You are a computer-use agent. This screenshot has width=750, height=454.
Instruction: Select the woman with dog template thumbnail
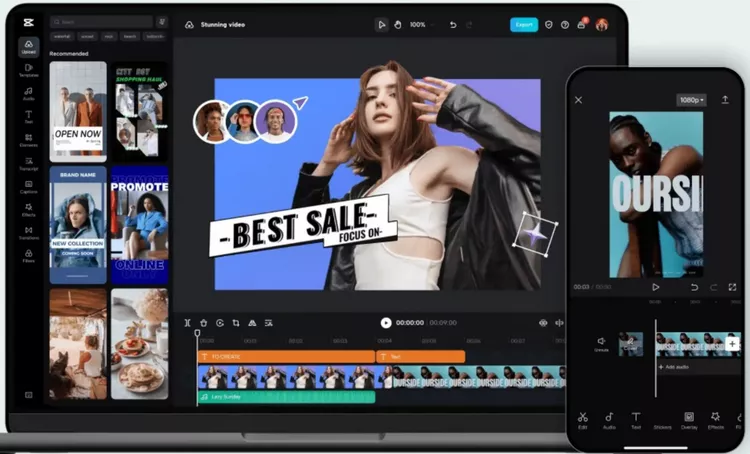pyautogui.click(x=78, y=343)
